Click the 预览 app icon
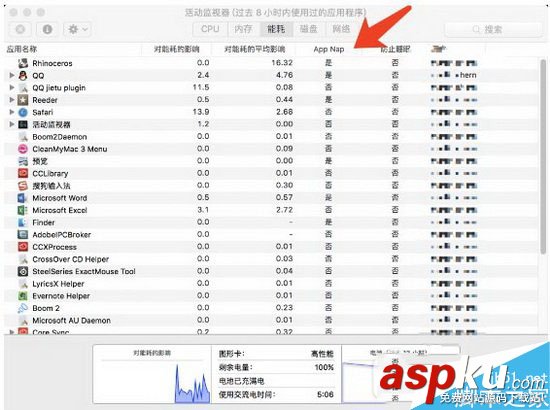The width and height of the screenshot is (550, 410). coord(23,161)
